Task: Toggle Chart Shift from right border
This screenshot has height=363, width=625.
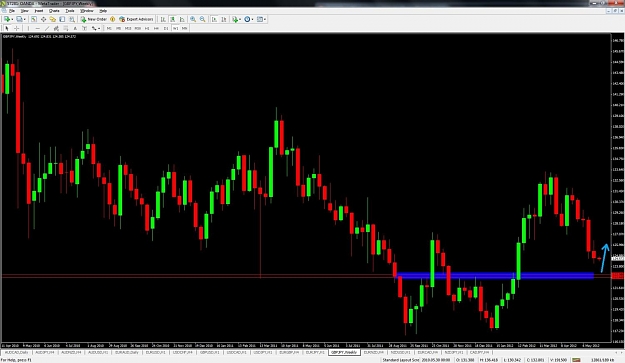Action: click(224, 19)
